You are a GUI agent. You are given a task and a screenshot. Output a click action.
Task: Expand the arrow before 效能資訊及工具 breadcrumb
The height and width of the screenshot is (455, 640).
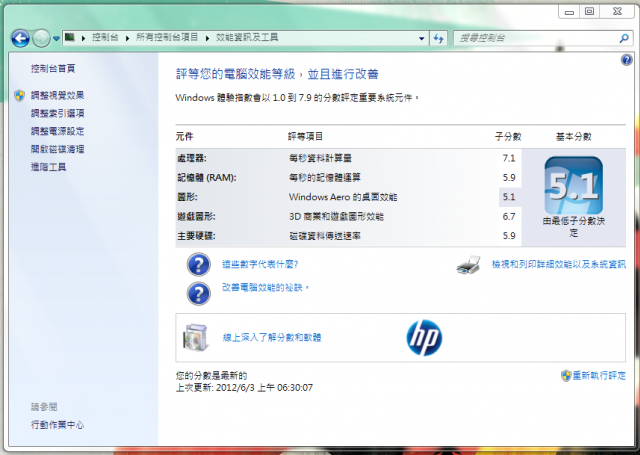pyautogui.click(x=207, y=38)
